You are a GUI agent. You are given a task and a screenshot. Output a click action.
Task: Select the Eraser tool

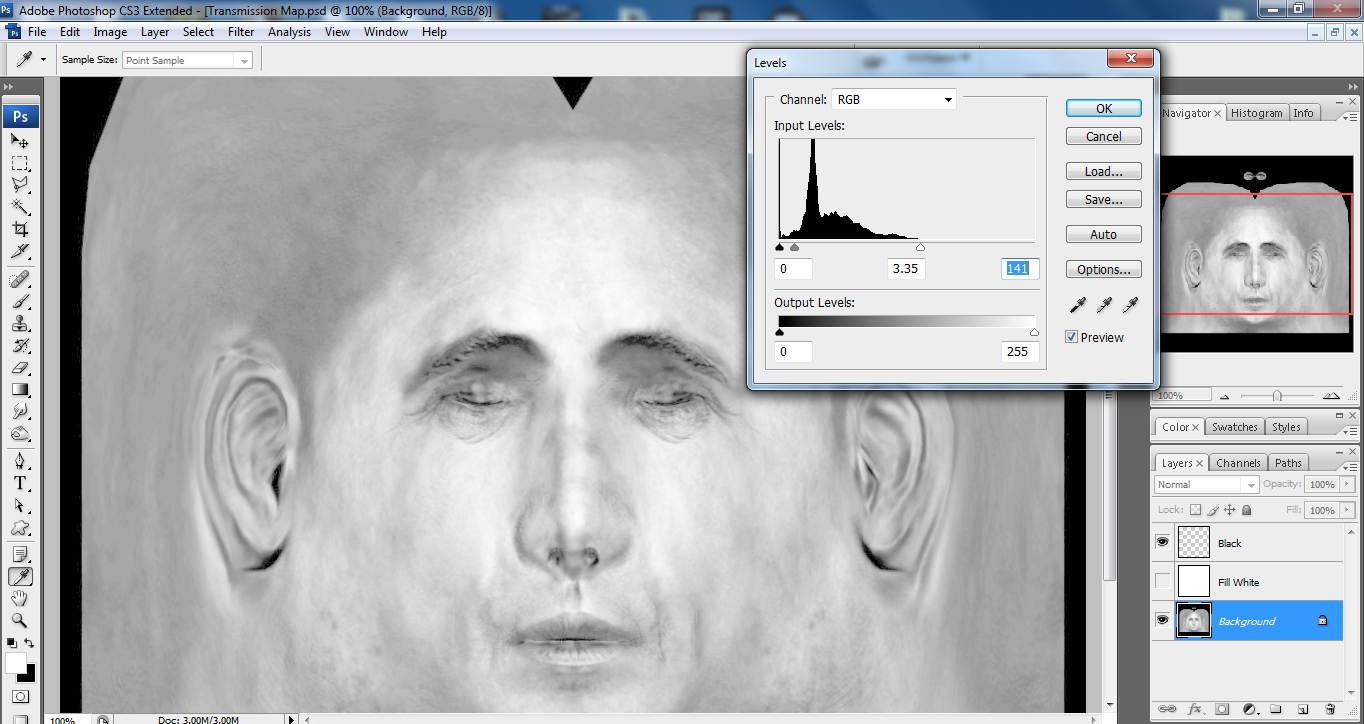[20, 367]
